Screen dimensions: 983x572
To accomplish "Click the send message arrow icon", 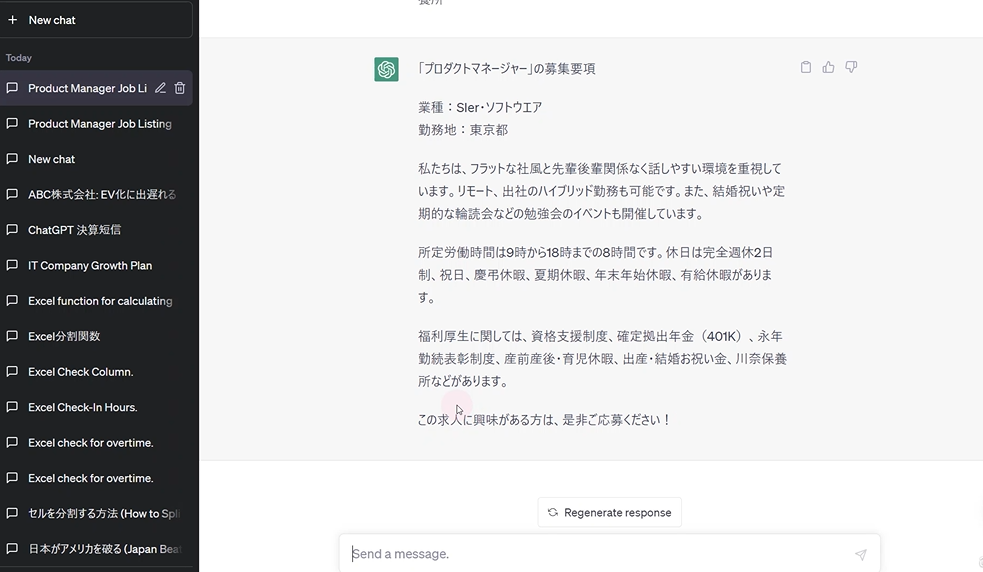I will pyautogui.click(x=860, y=554).
